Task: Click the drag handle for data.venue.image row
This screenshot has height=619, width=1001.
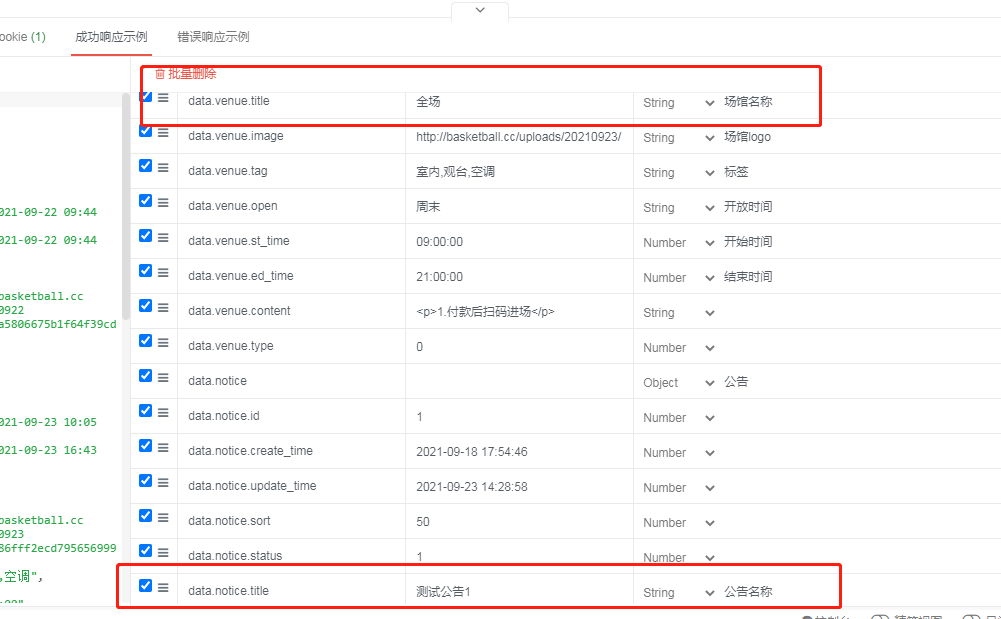Action: 163,133
